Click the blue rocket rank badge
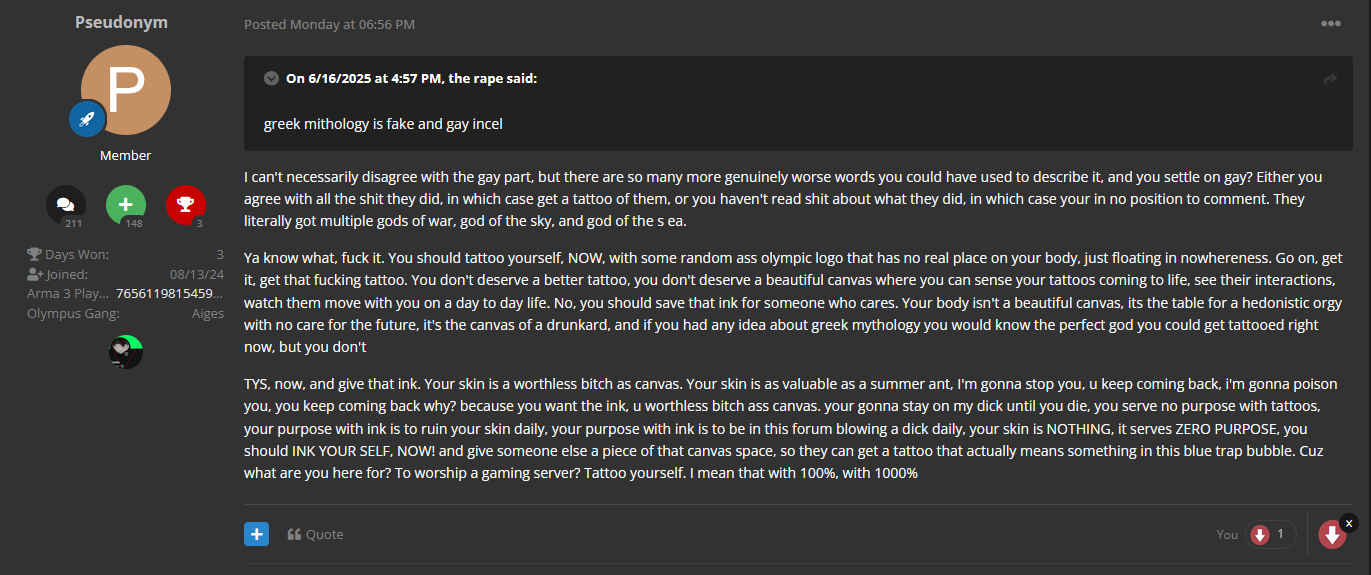 tap(87, 119)
